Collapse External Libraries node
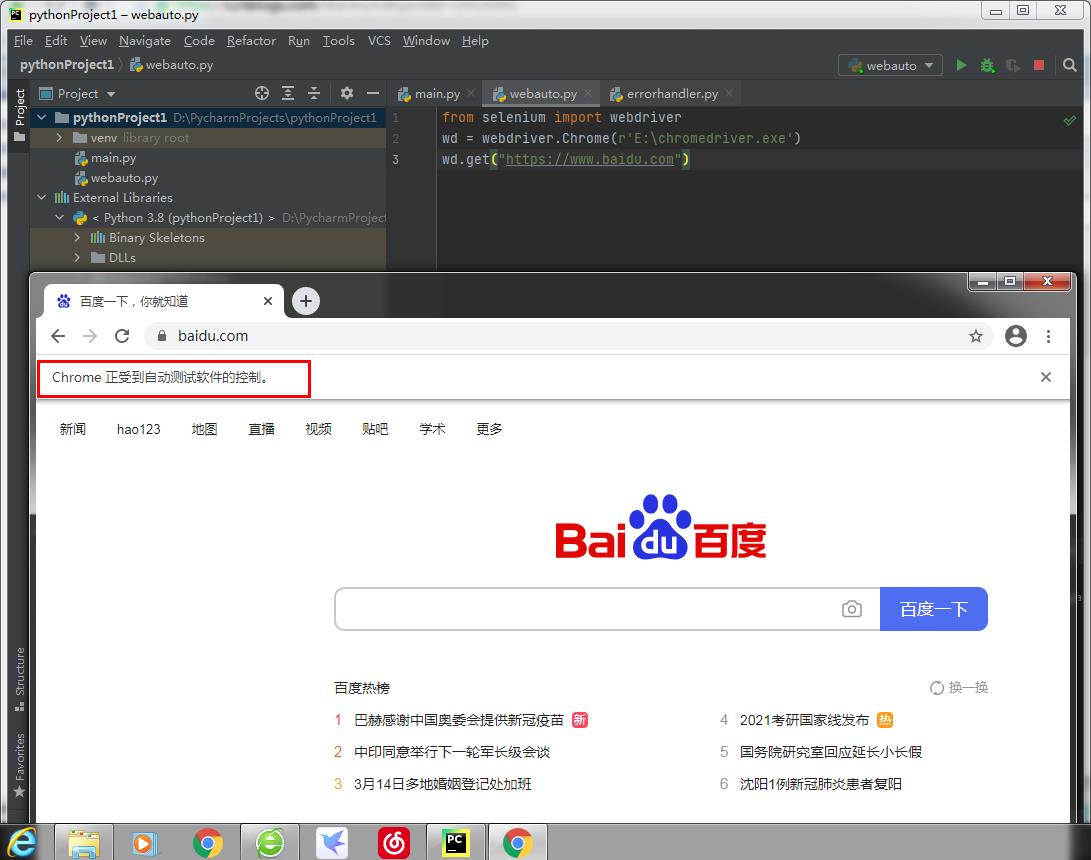Image resolution: width=1091 pixels, height=860 pixels. 42,198
